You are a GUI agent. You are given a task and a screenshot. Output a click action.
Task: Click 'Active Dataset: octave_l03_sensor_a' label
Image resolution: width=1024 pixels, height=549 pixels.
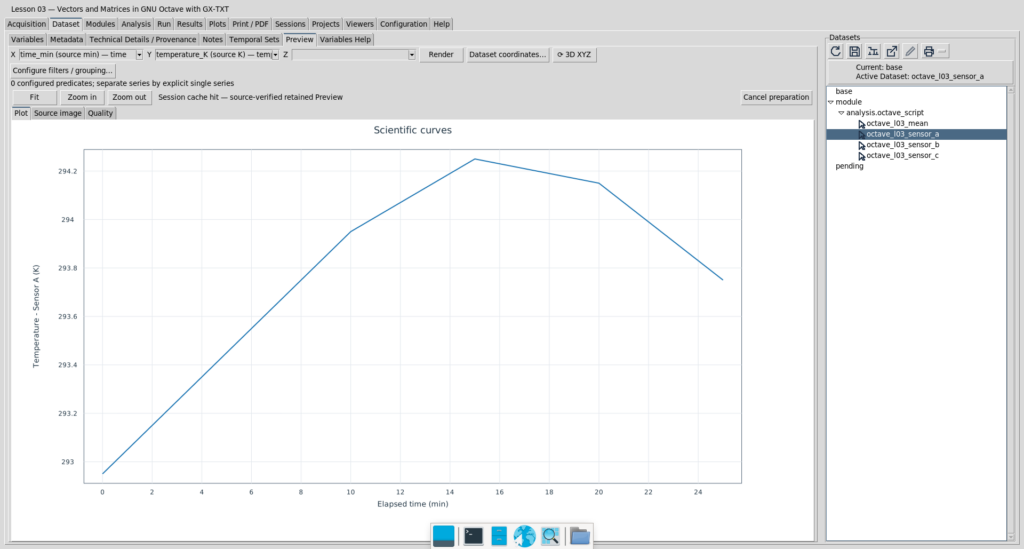point(920,76)
